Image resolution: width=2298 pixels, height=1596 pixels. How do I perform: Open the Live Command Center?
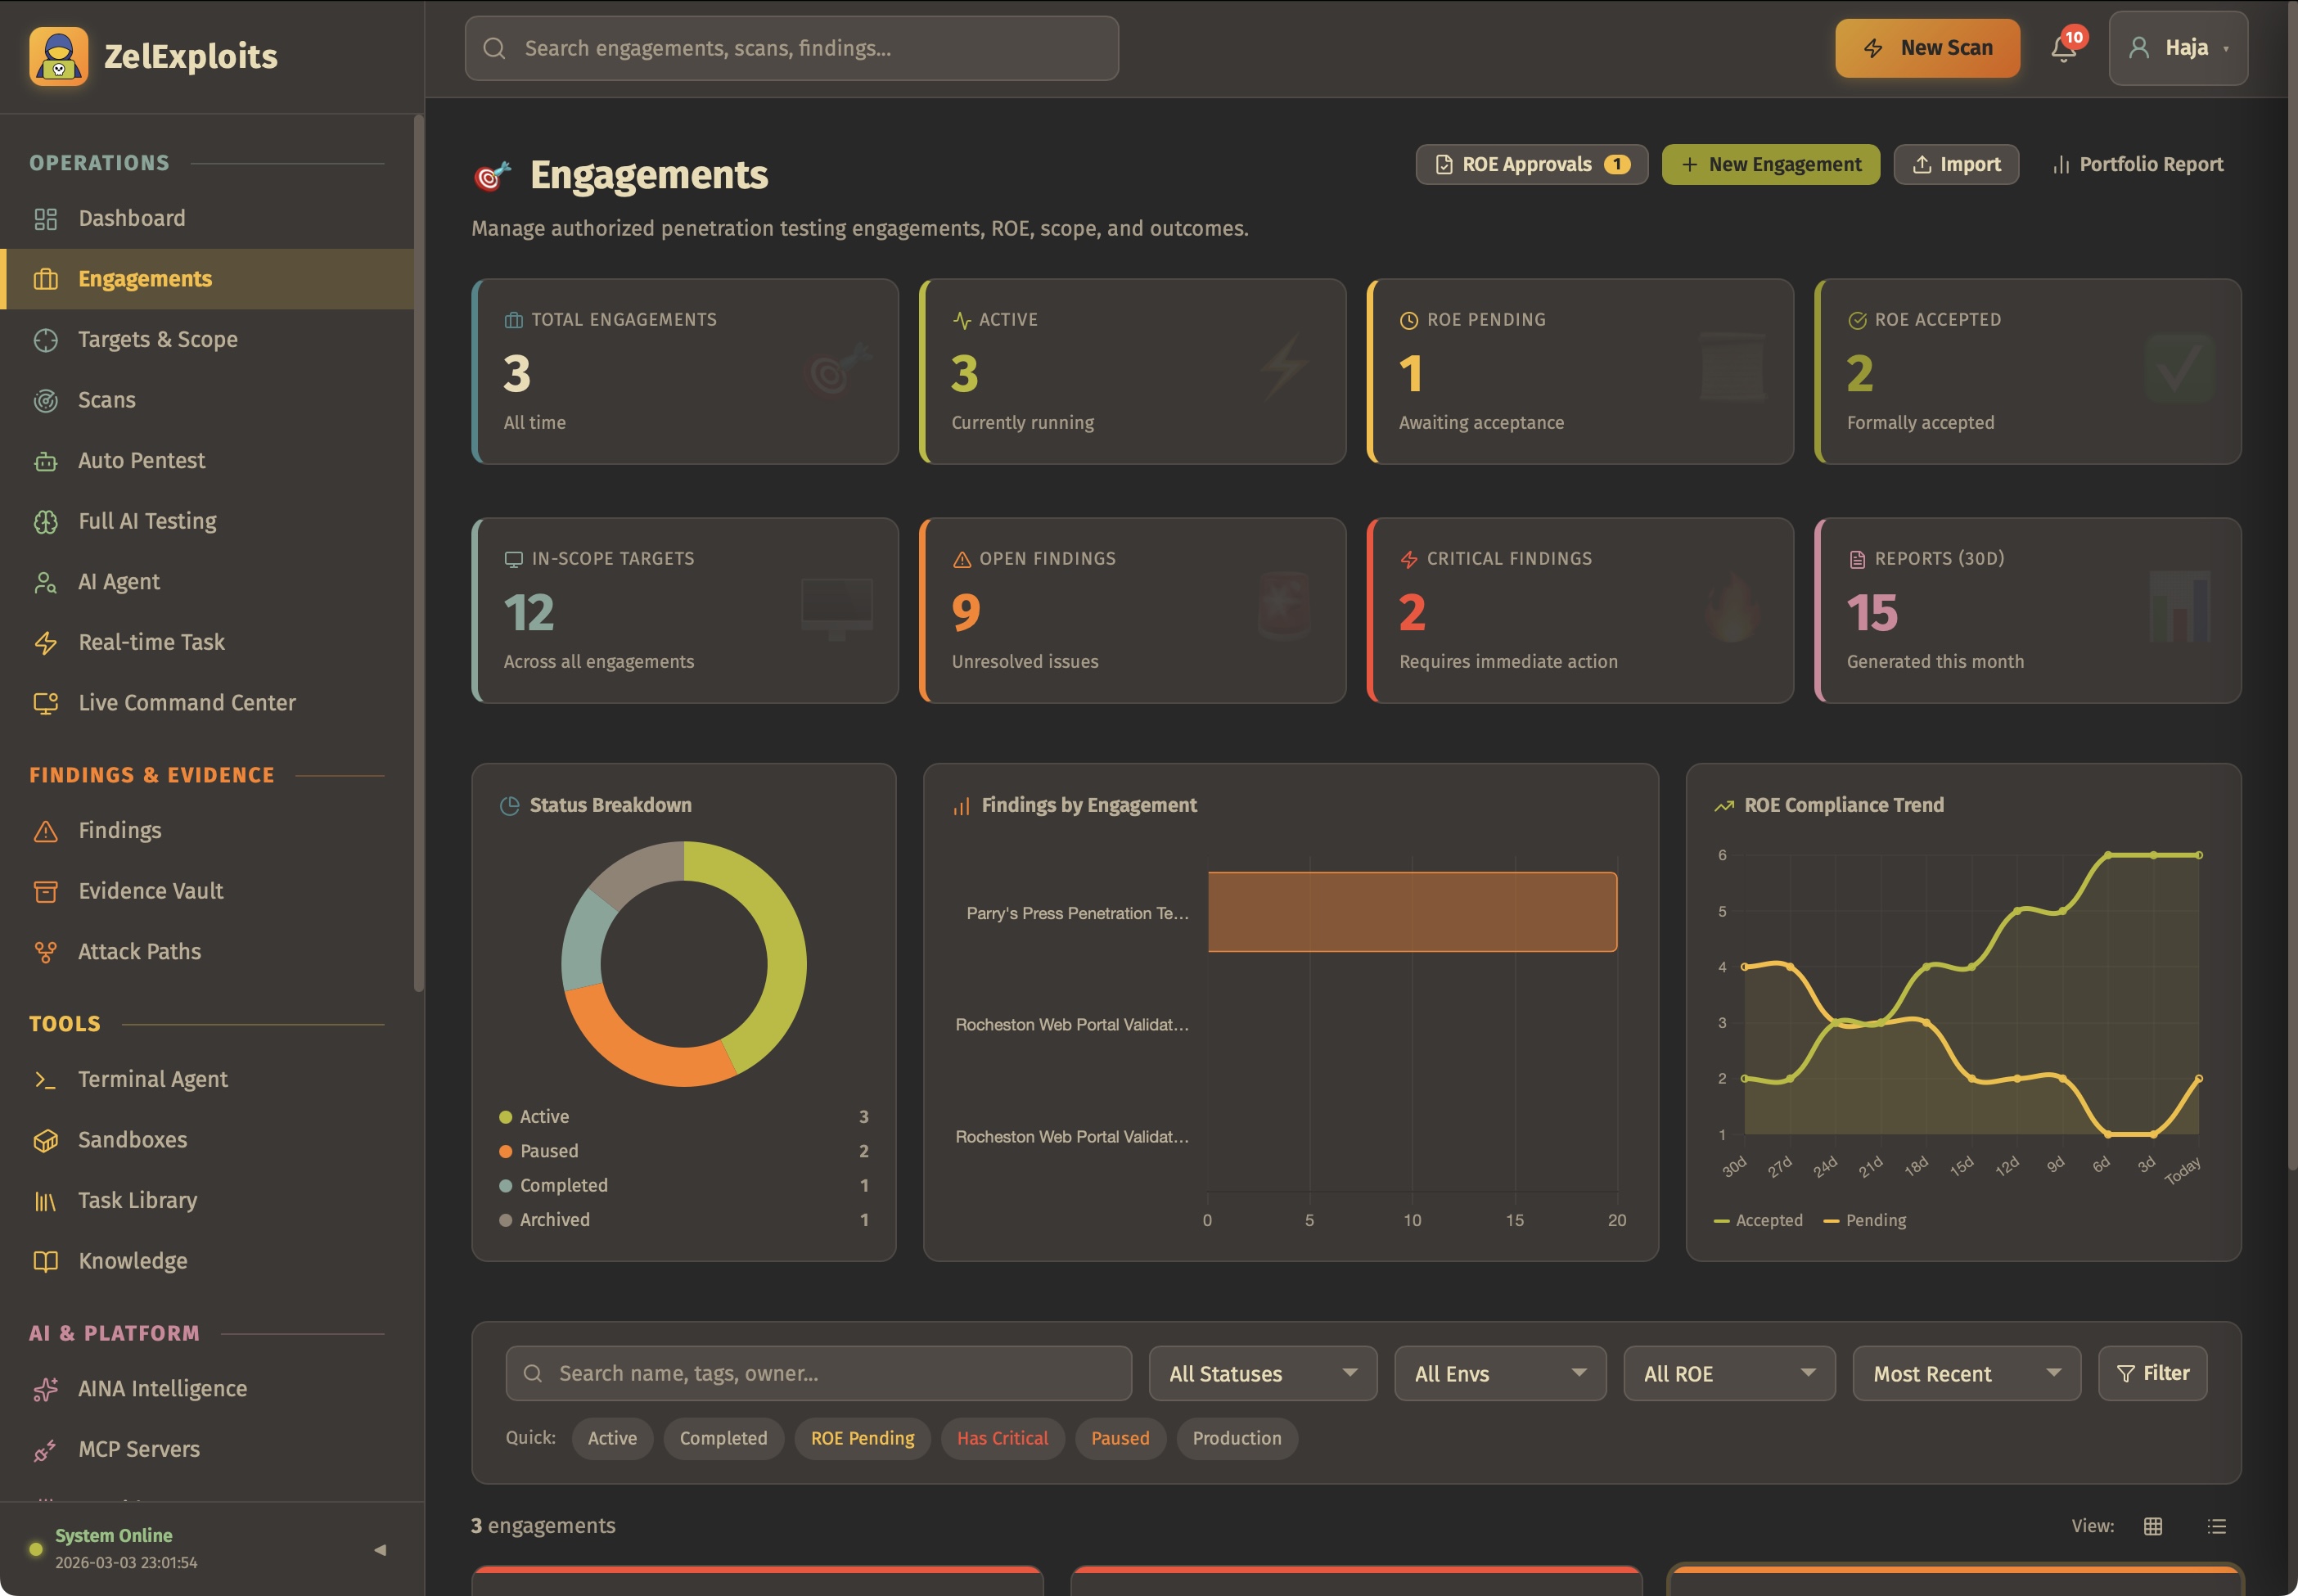tap(186, 702)
